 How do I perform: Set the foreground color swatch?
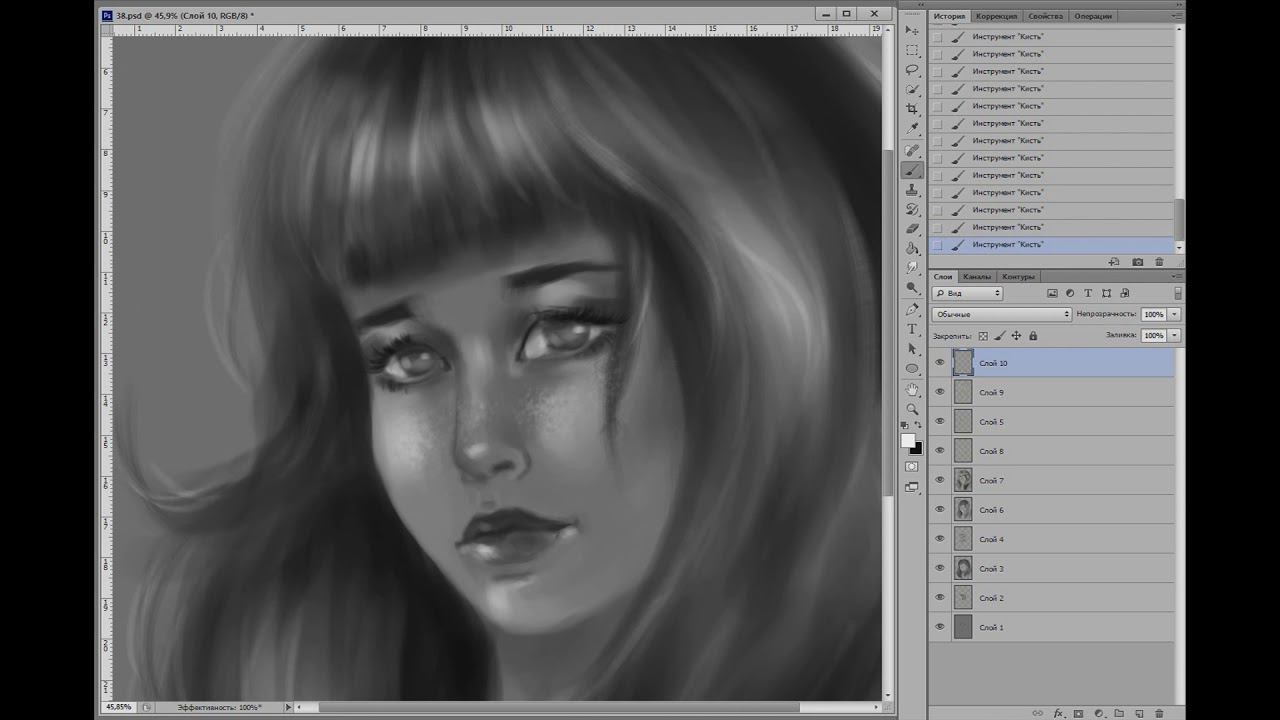(x=908, y=440)
